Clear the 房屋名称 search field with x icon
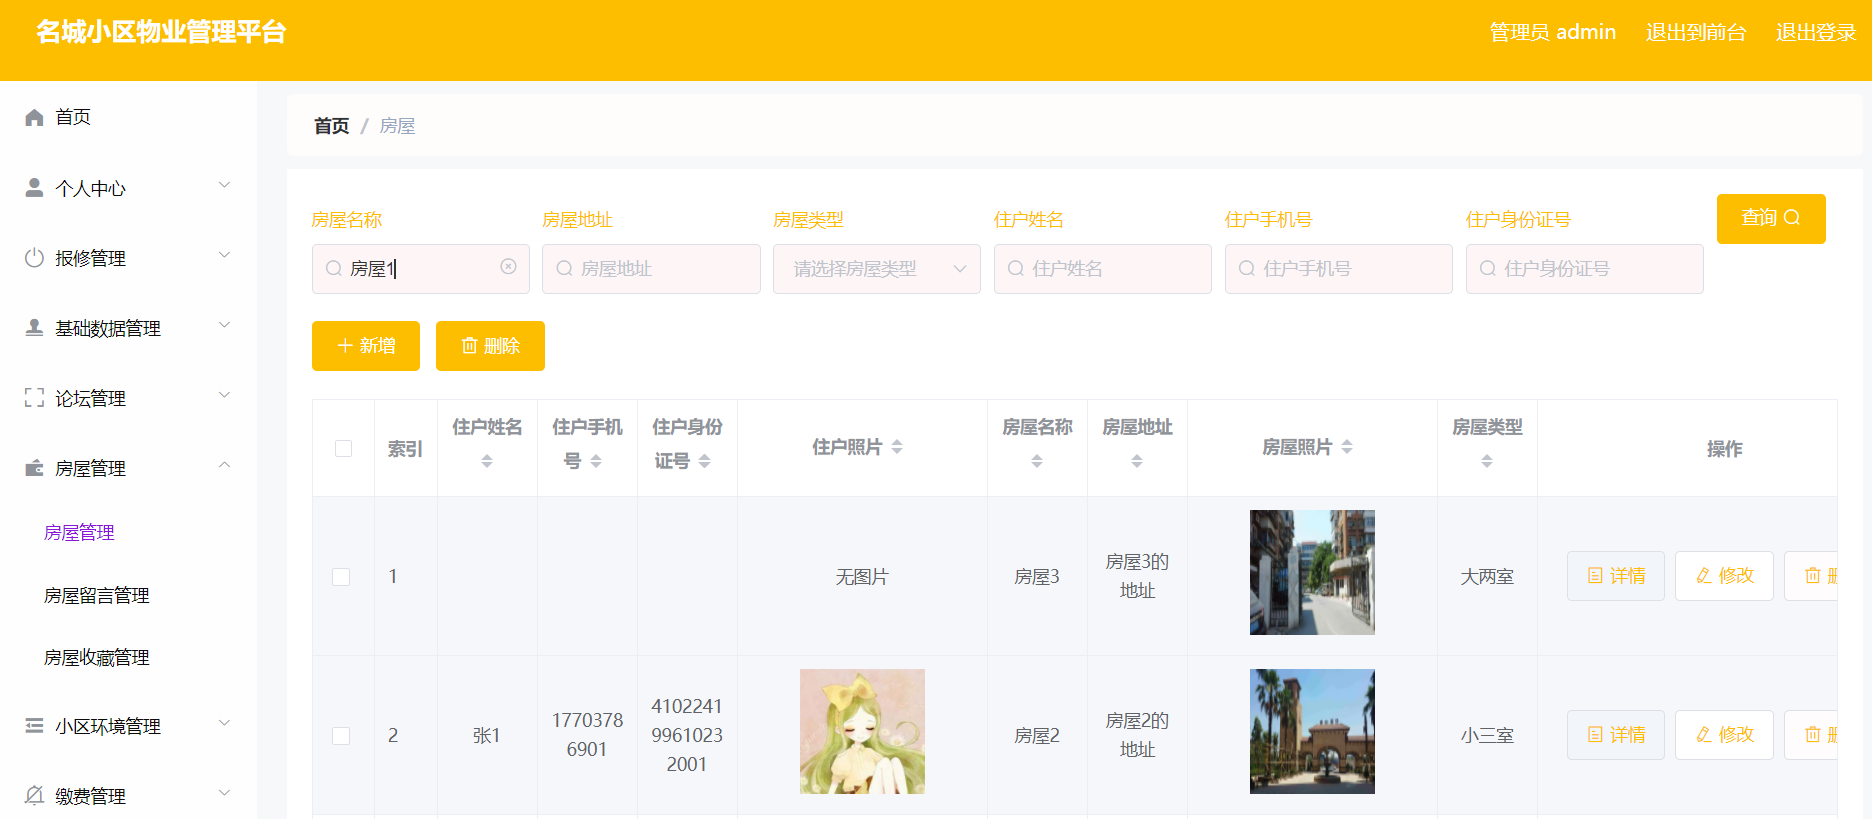Image resolution: width=1872 pixels, height=819 pixels. [x=508, y=267]
